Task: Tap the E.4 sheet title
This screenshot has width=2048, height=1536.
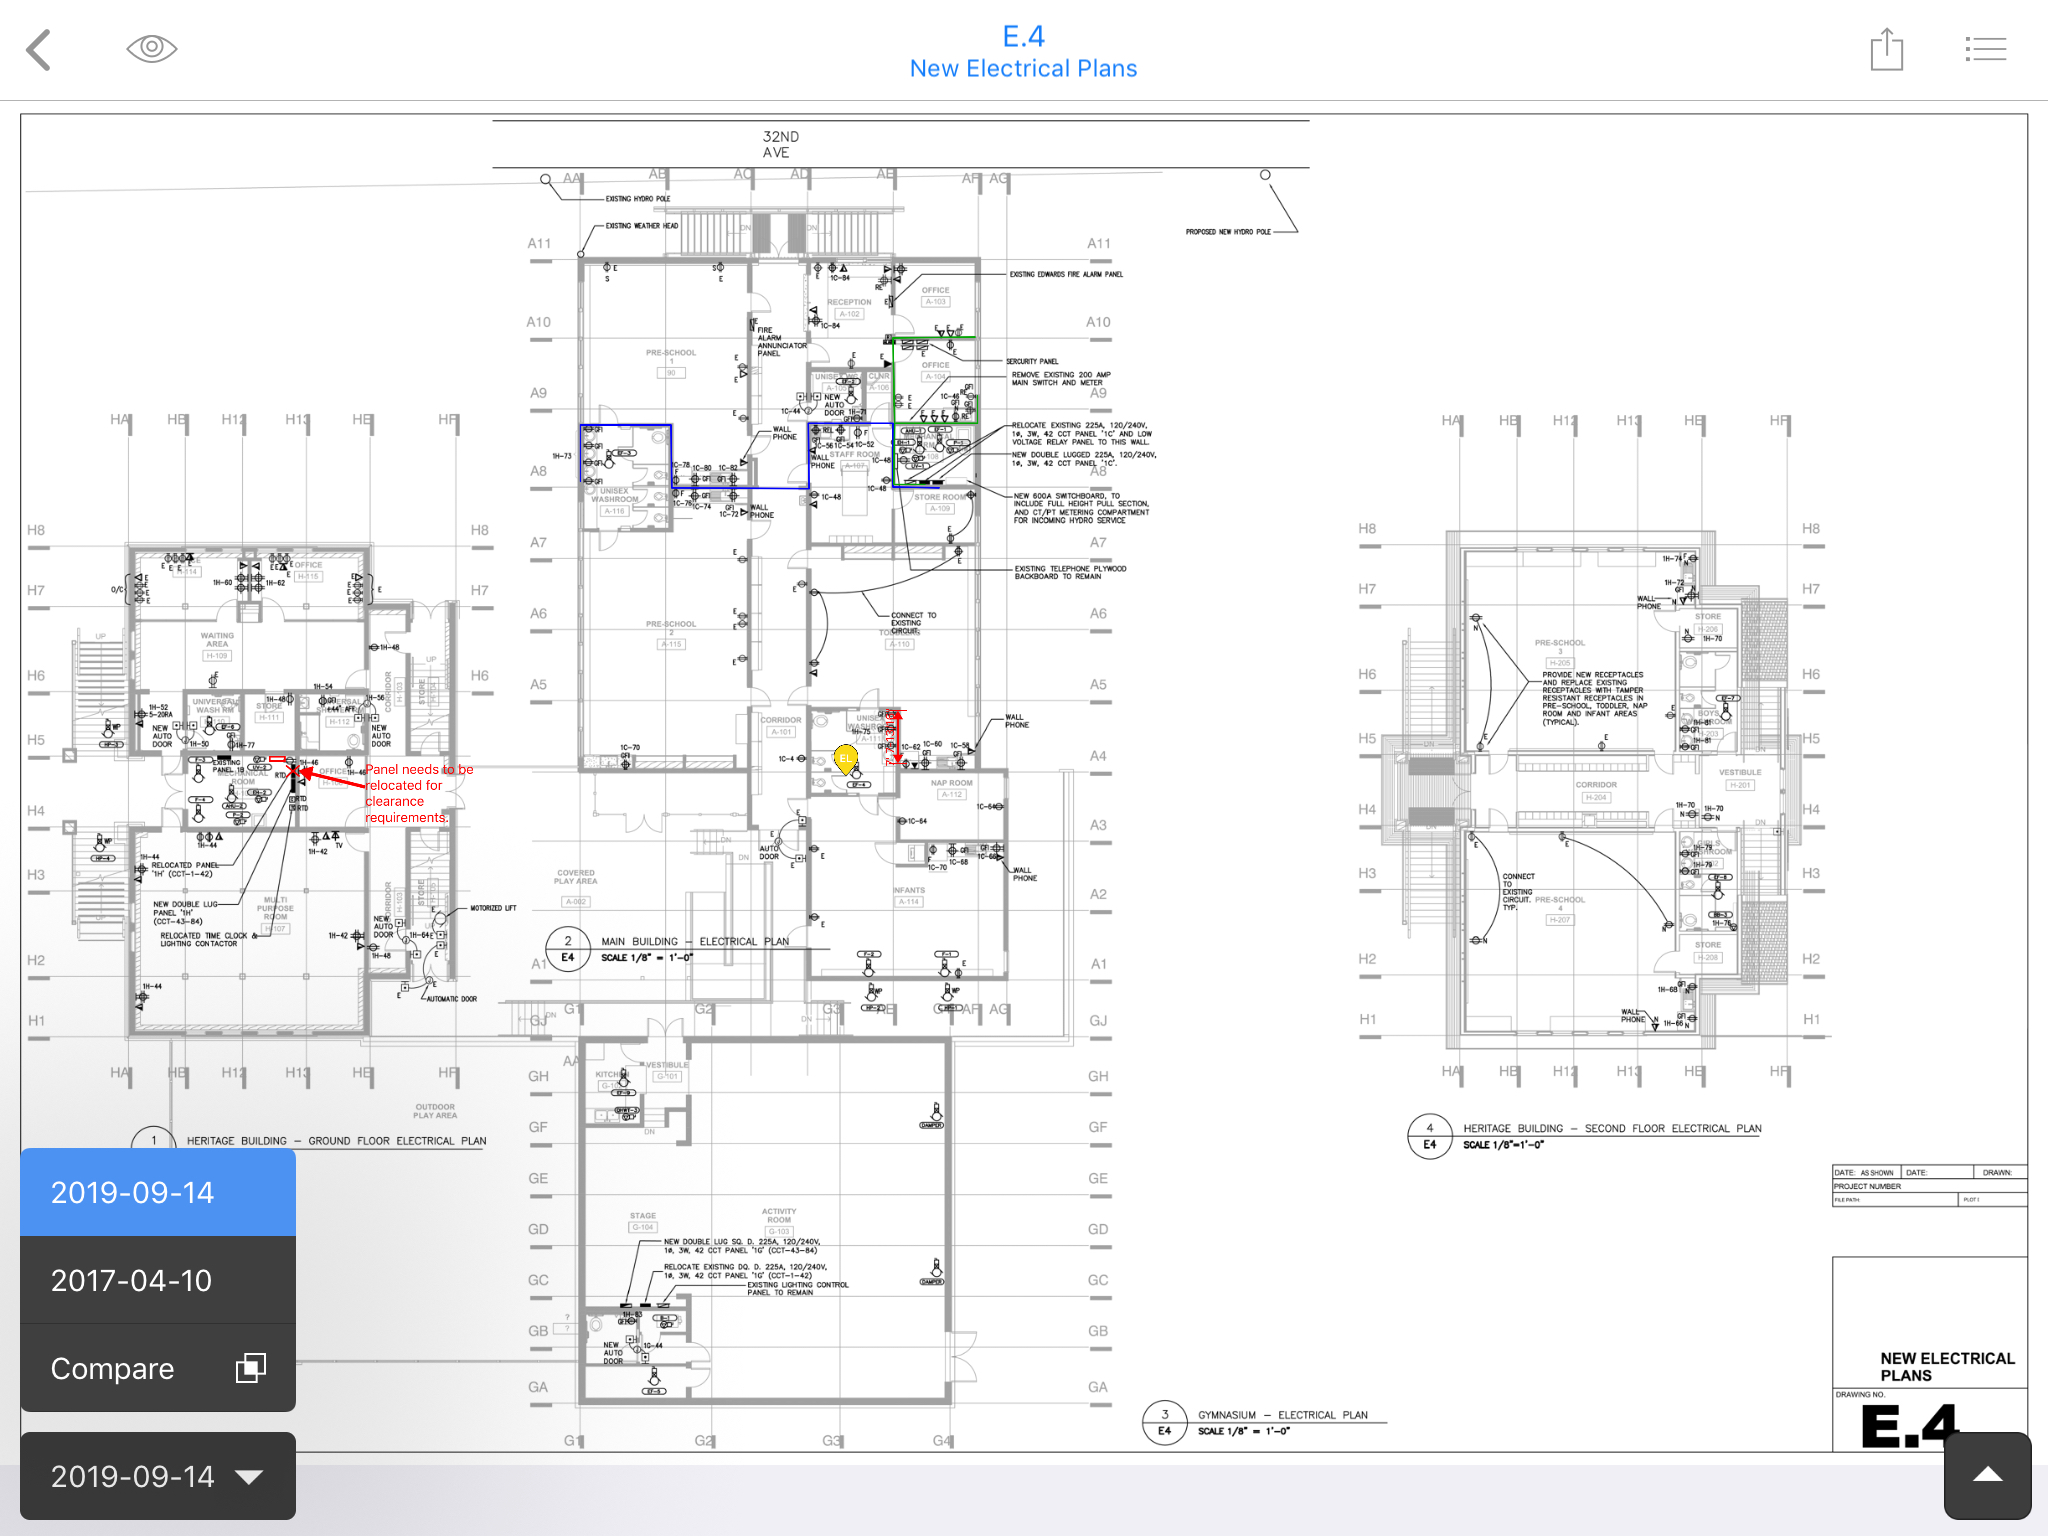Action: 1023,36
